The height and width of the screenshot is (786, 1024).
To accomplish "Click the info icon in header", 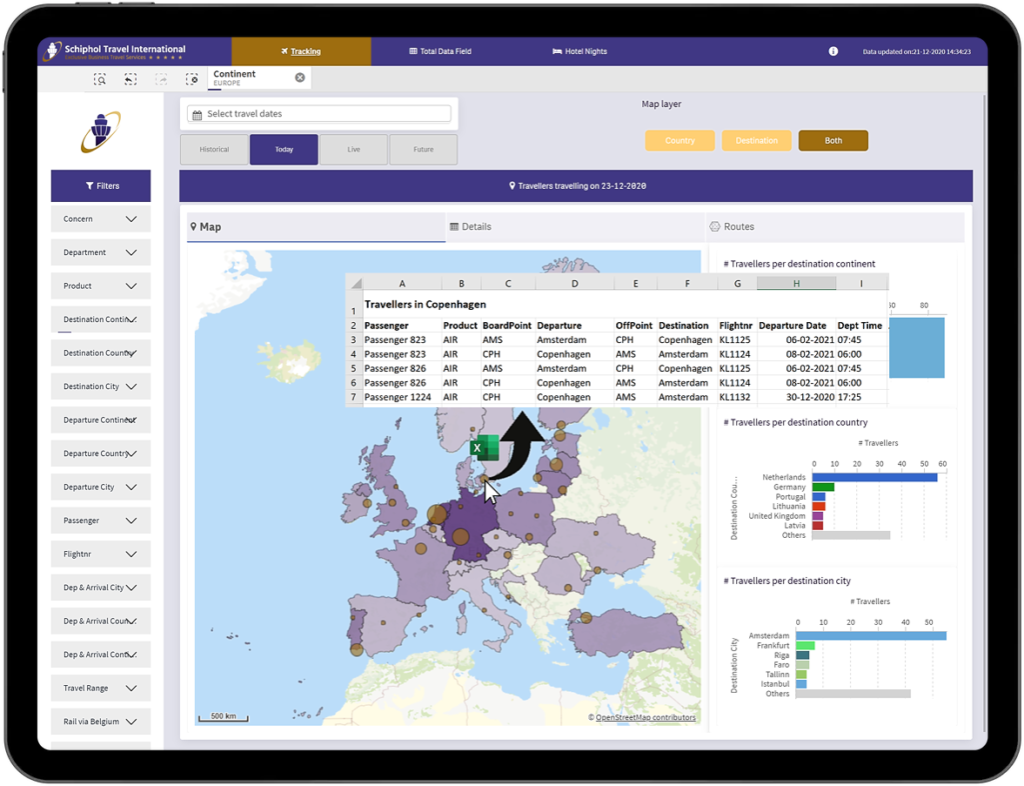I will 833,51.
